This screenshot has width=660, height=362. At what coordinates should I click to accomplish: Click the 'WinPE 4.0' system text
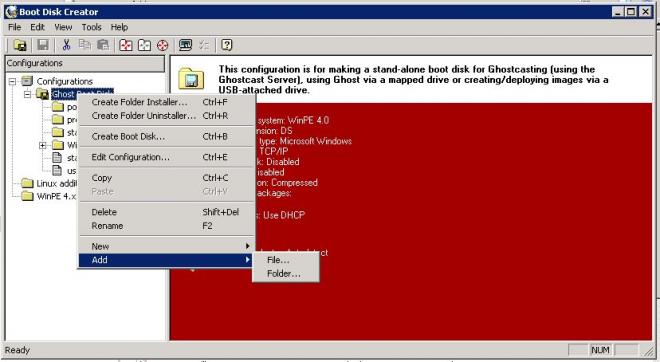click(308, 120)
